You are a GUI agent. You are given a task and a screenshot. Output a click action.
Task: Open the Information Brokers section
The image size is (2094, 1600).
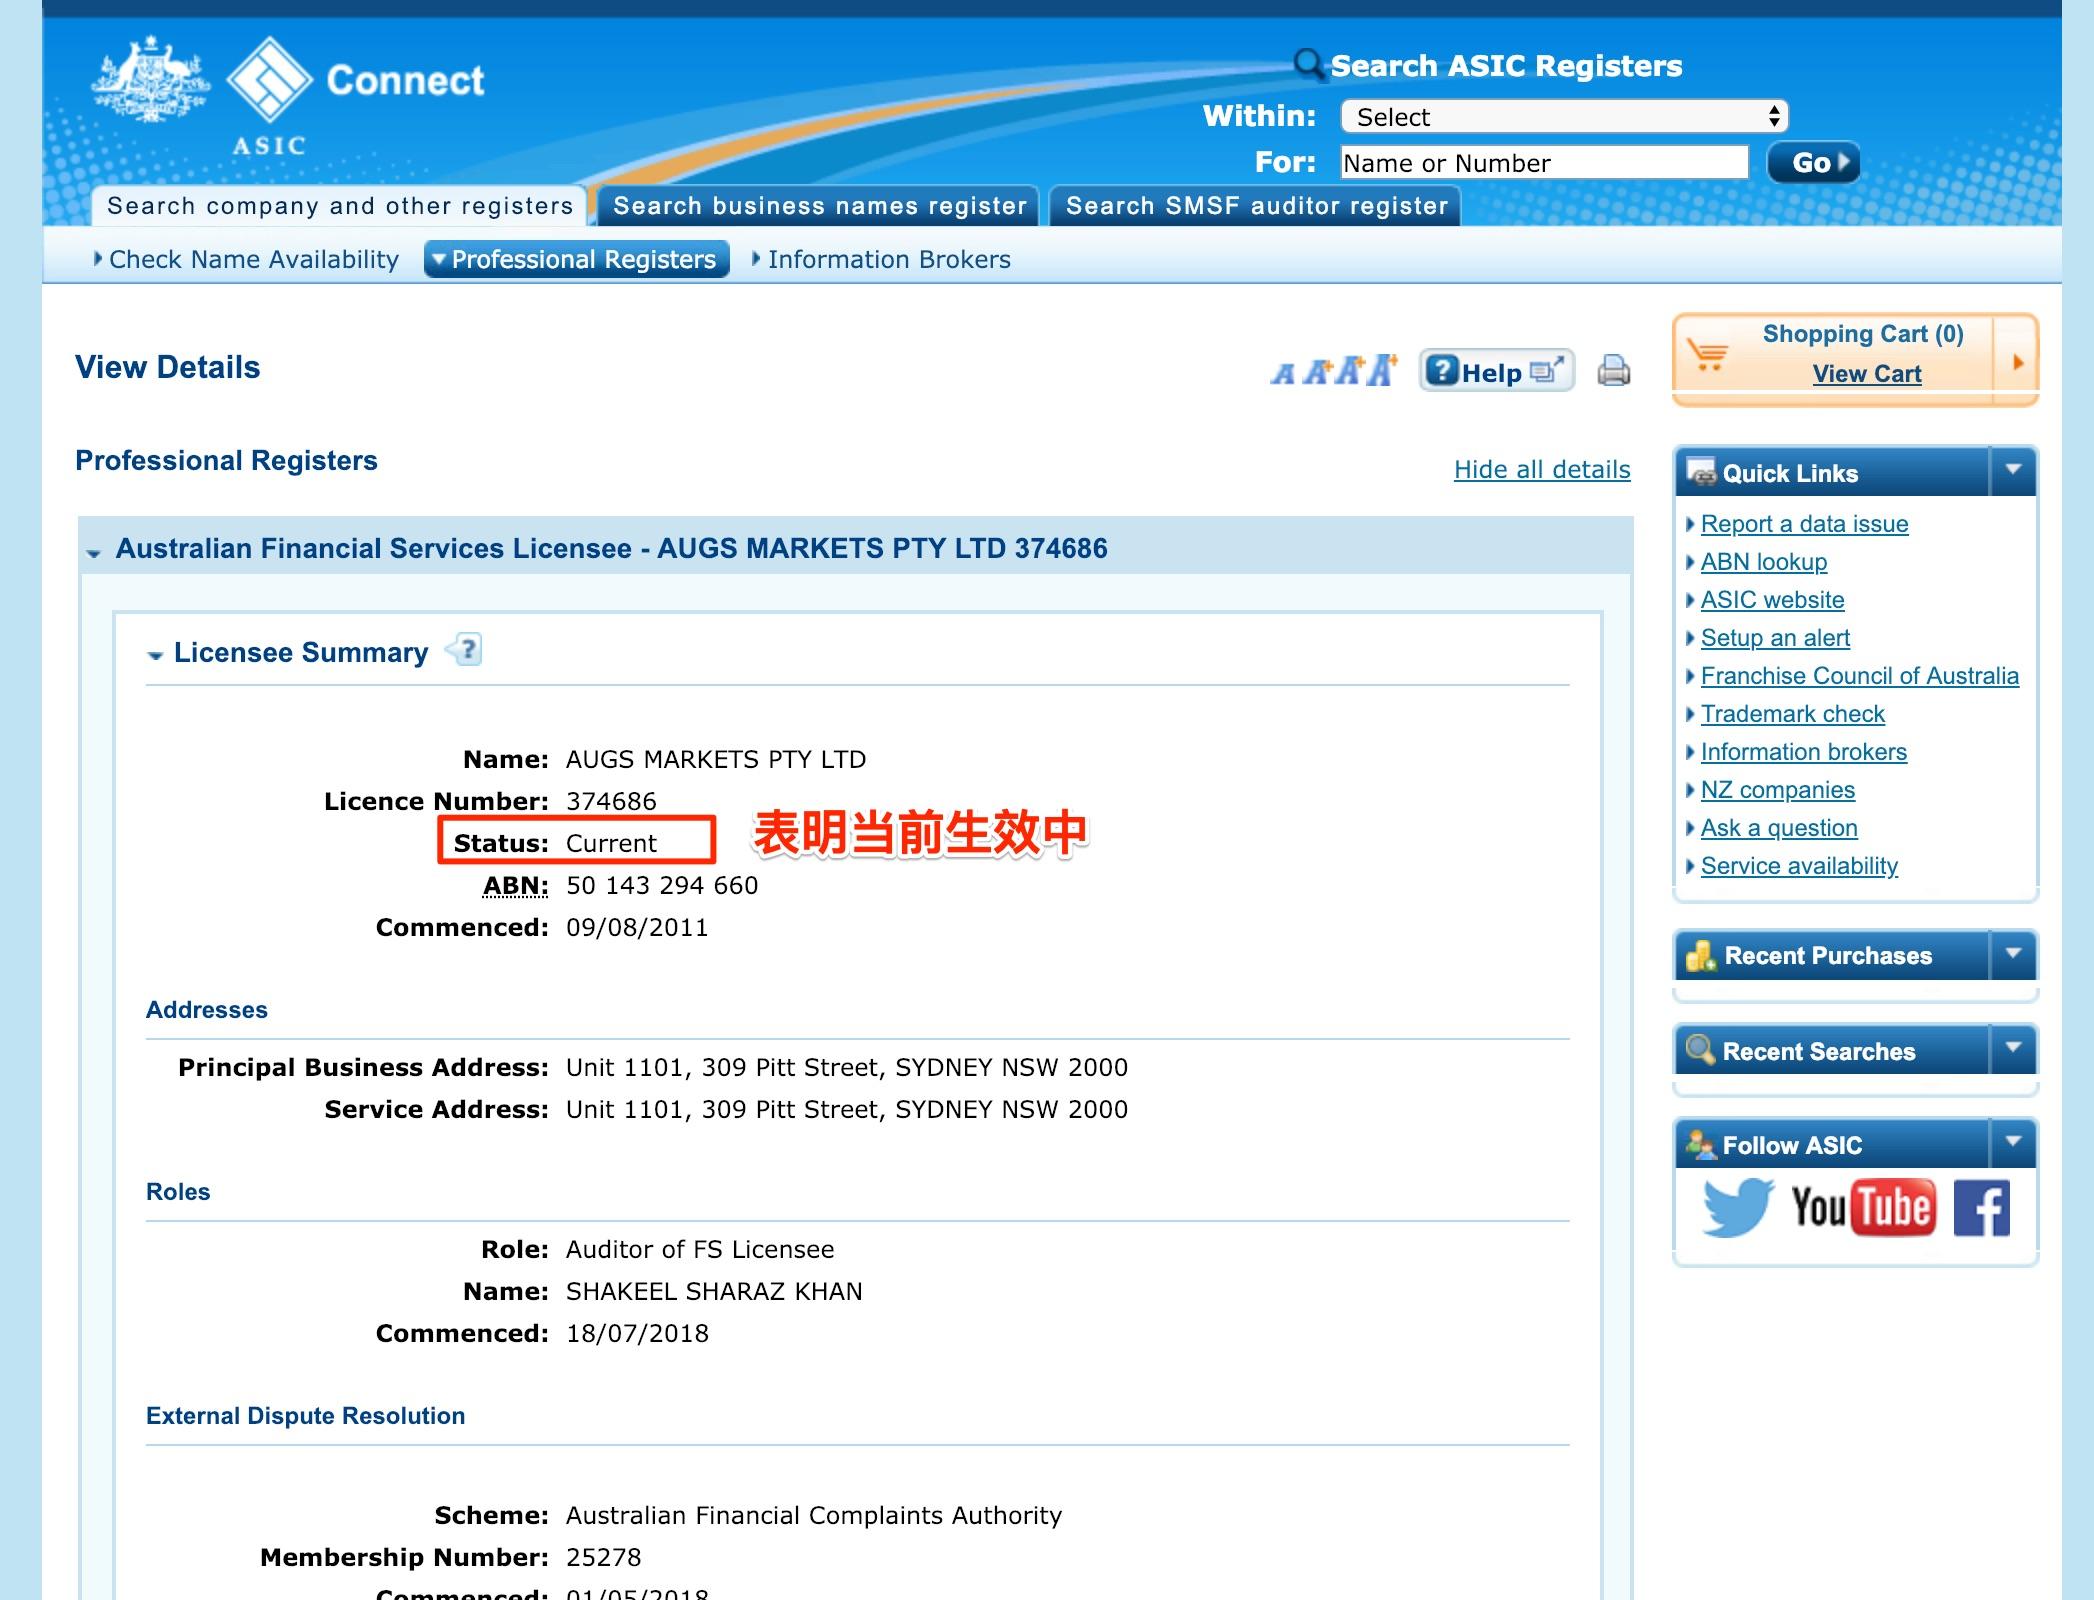(888, 259)
